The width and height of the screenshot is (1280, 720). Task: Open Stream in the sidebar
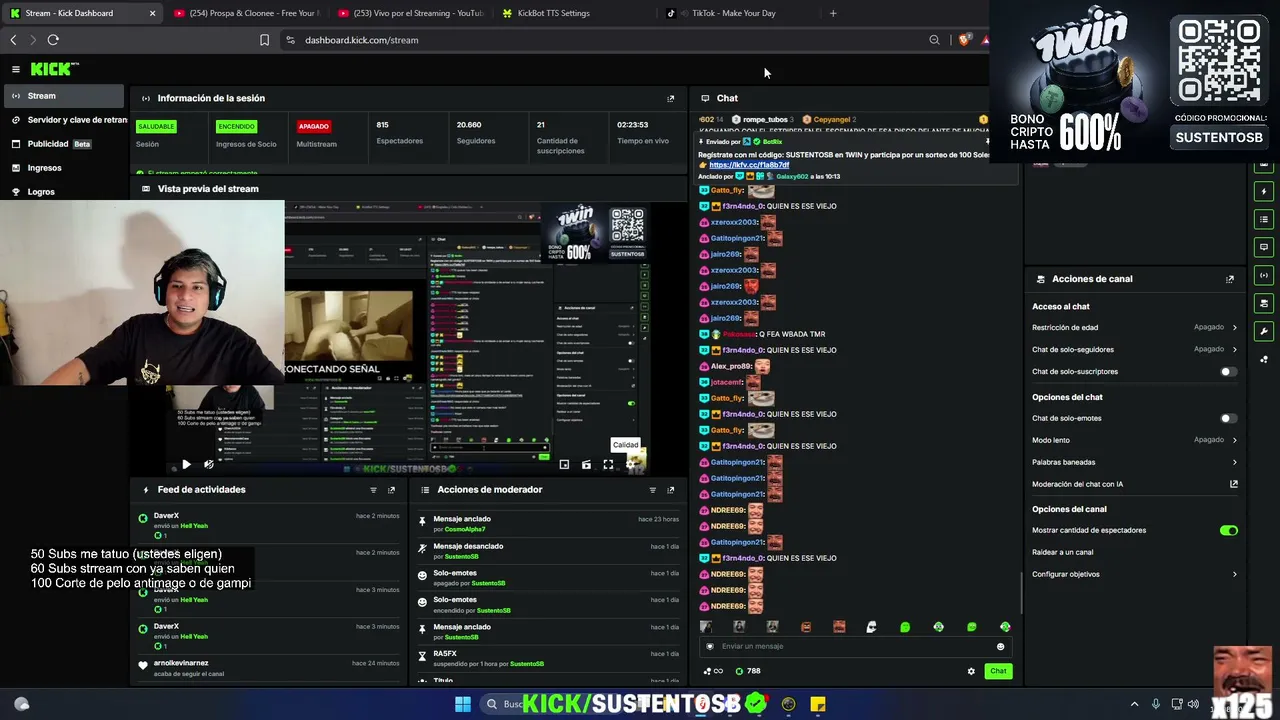point(64,96)
